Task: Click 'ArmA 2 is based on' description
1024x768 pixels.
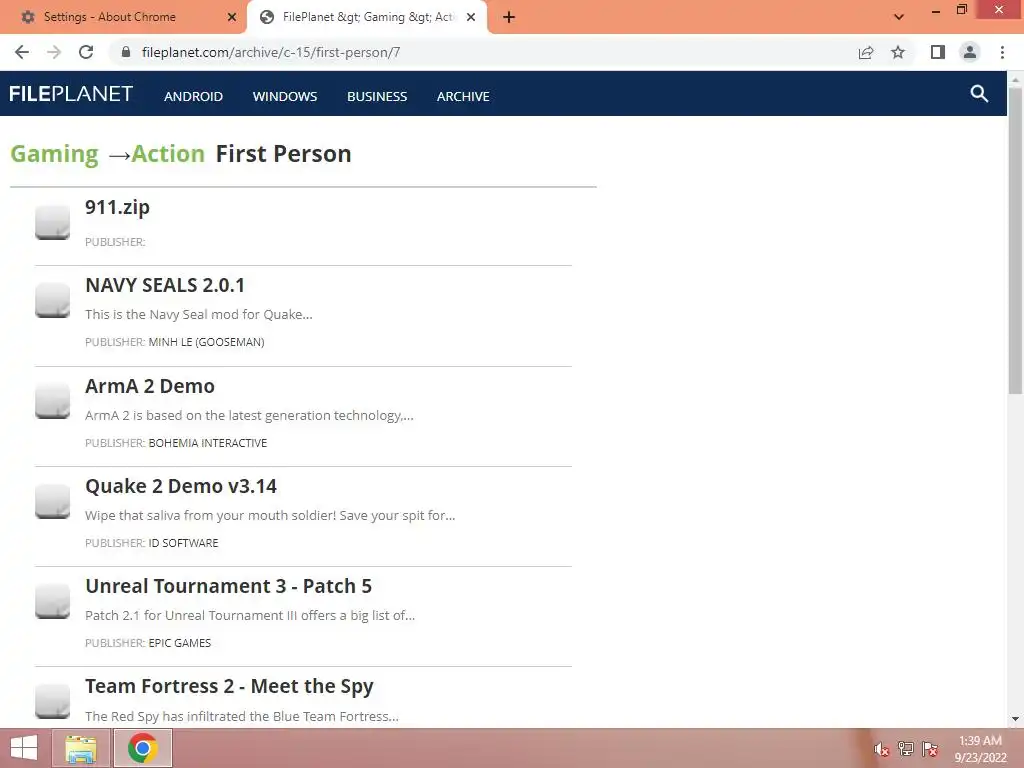Action: click(x=249, y=415)
